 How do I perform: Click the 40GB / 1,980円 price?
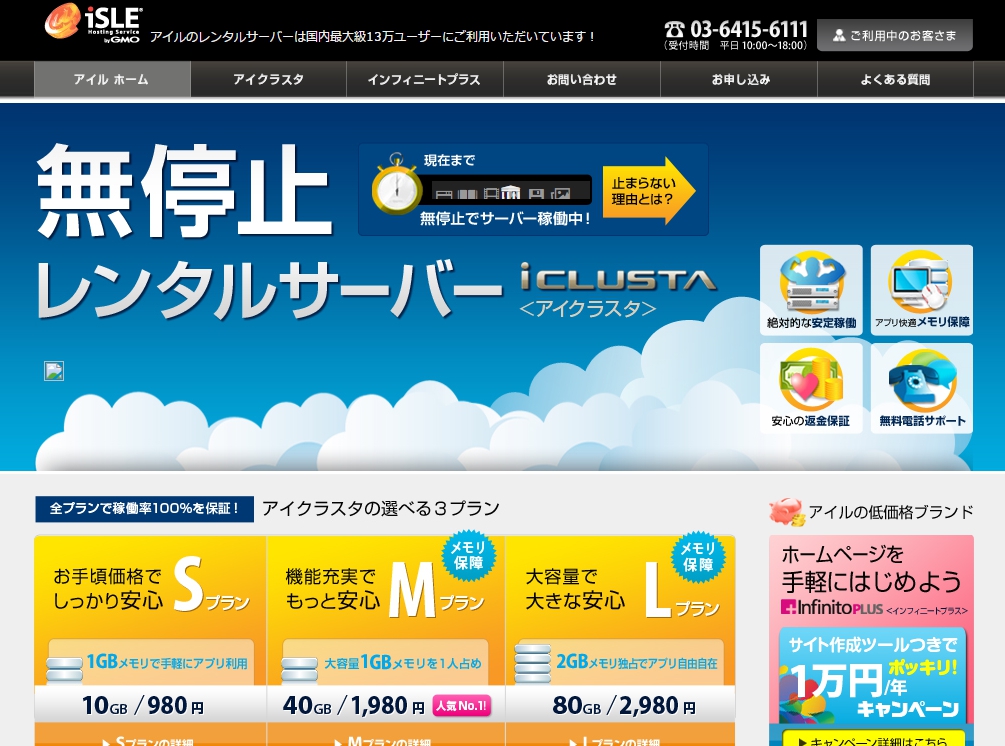point(354,706)
